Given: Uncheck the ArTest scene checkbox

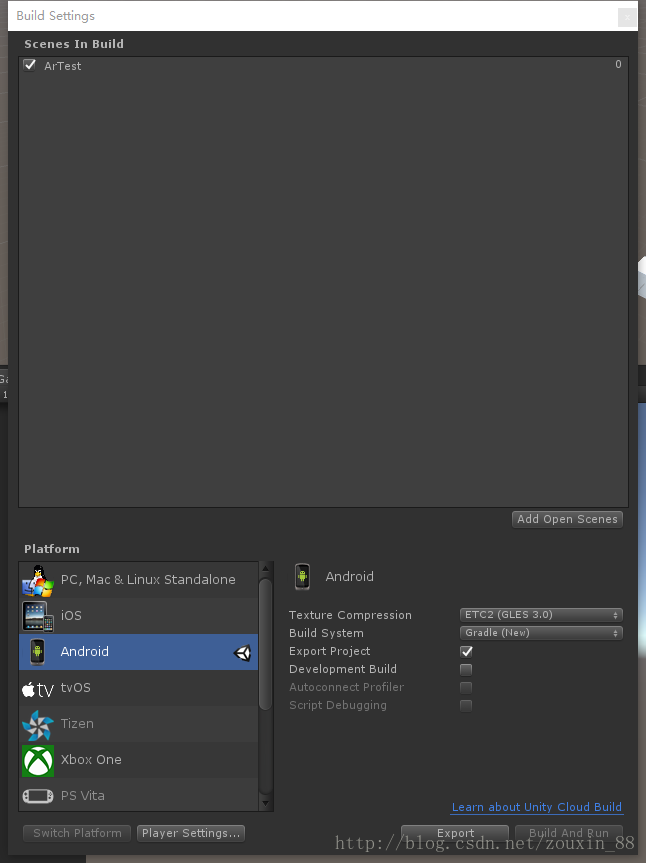Looking at the screenshot, I should 30,65.
